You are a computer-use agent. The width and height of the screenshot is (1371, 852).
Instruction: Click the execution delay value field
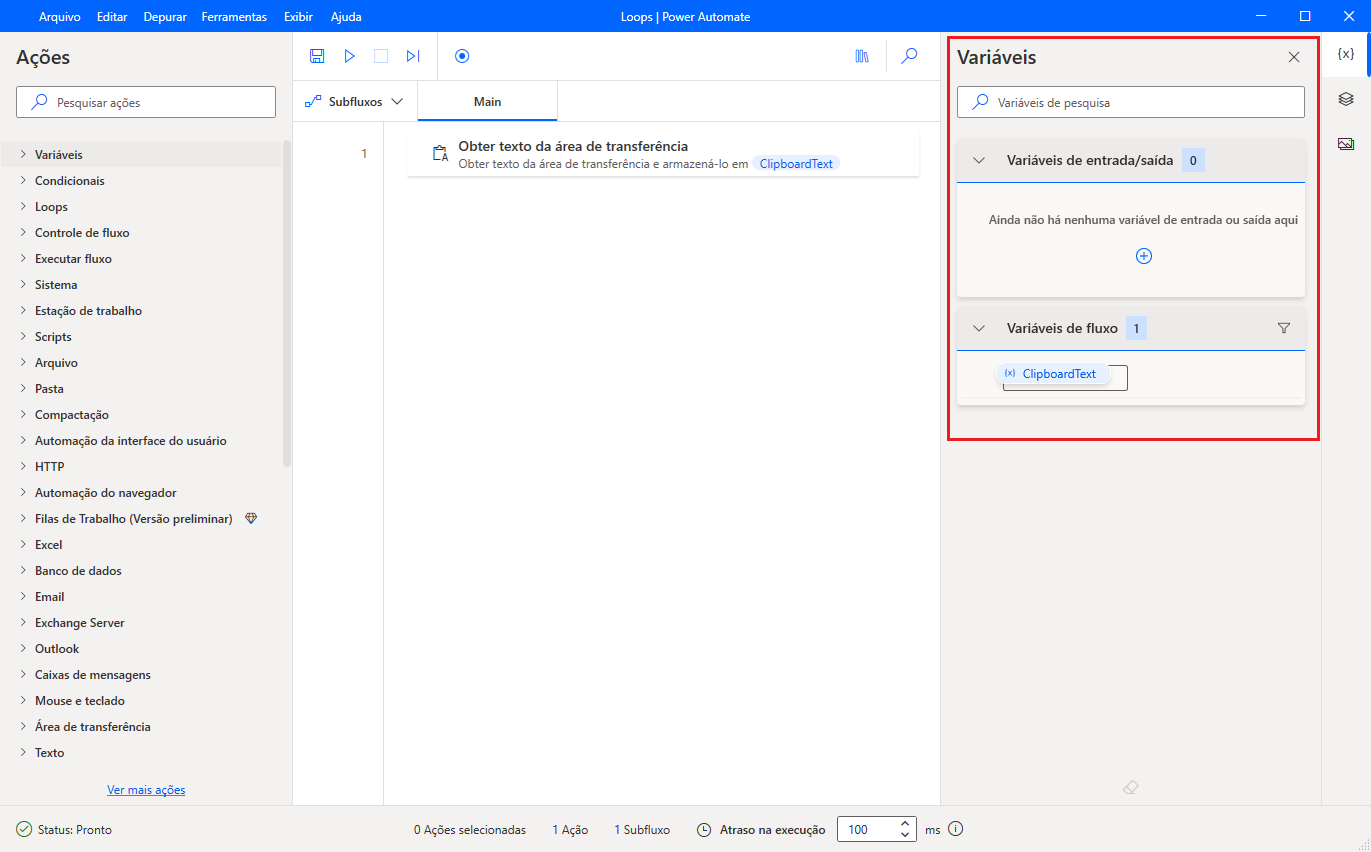coord(866,830)
